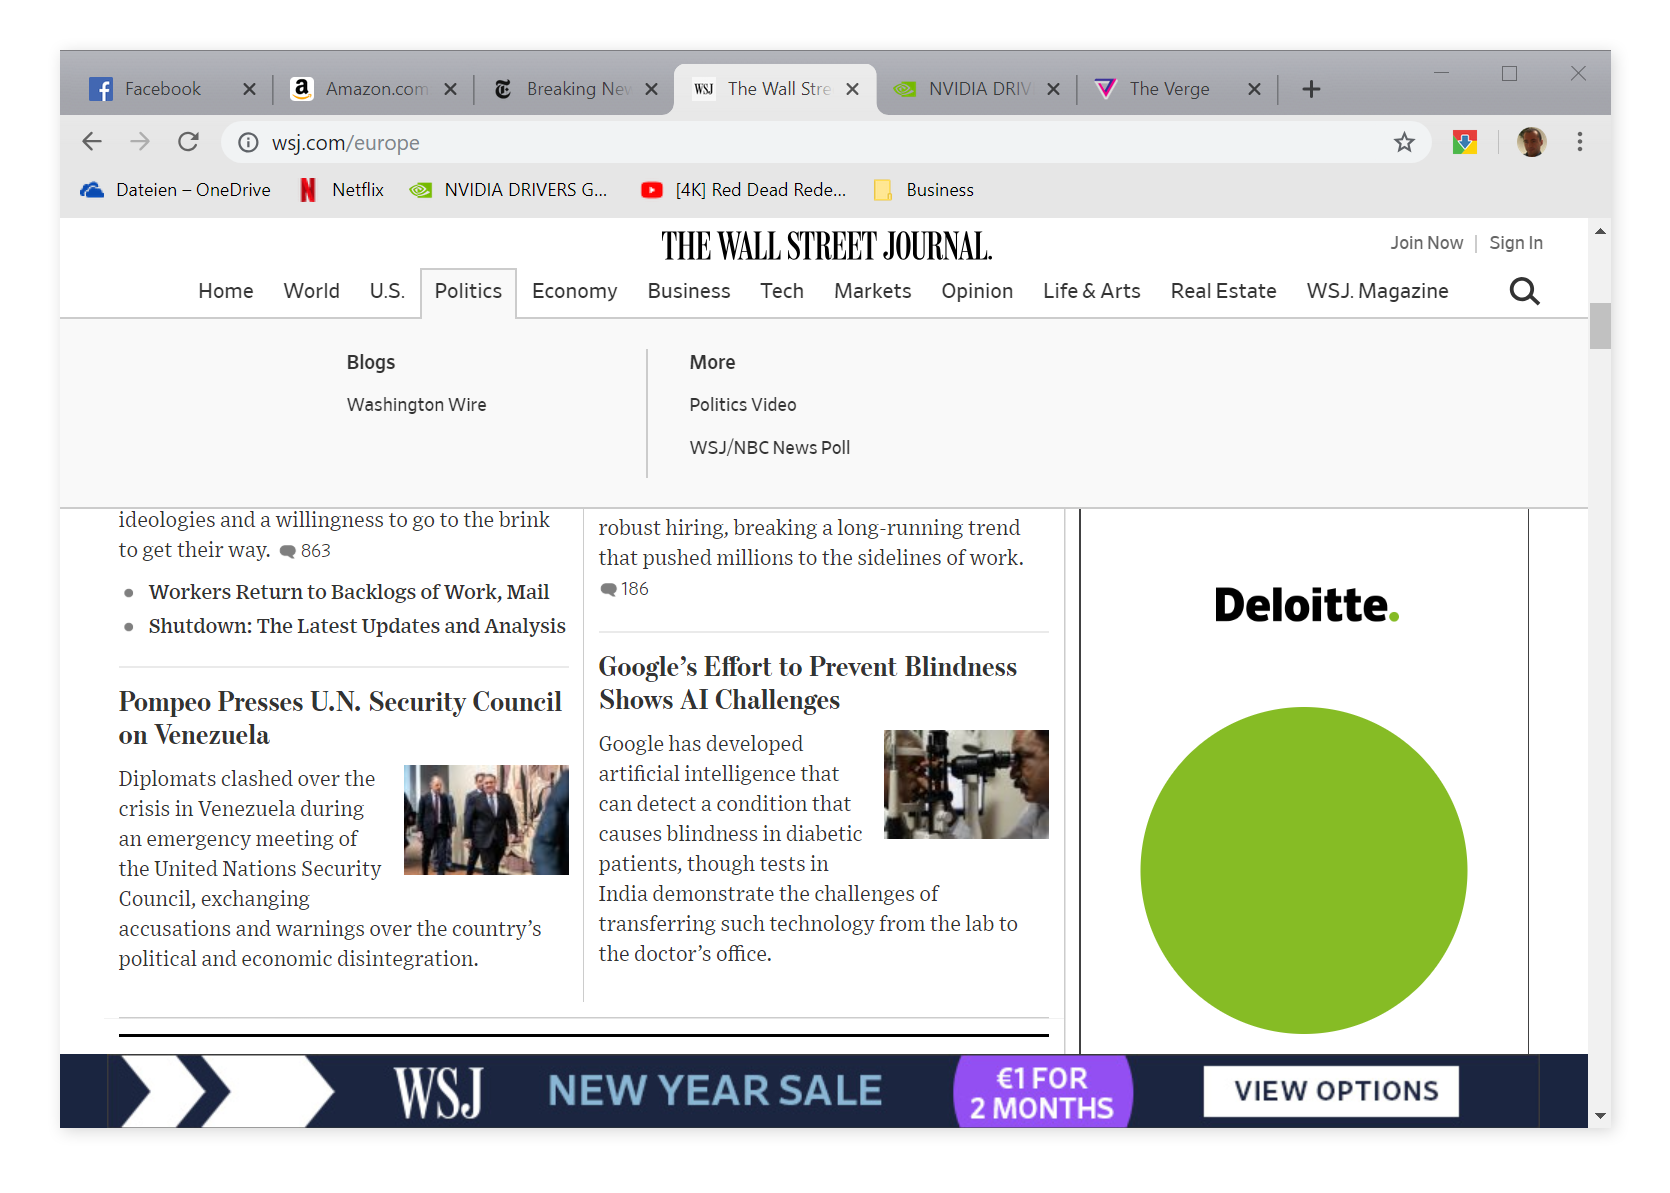Open Workers Return to Backlogs of Work article
The height and width of the screenshot is (1193, 1670).
click(349, 592)
